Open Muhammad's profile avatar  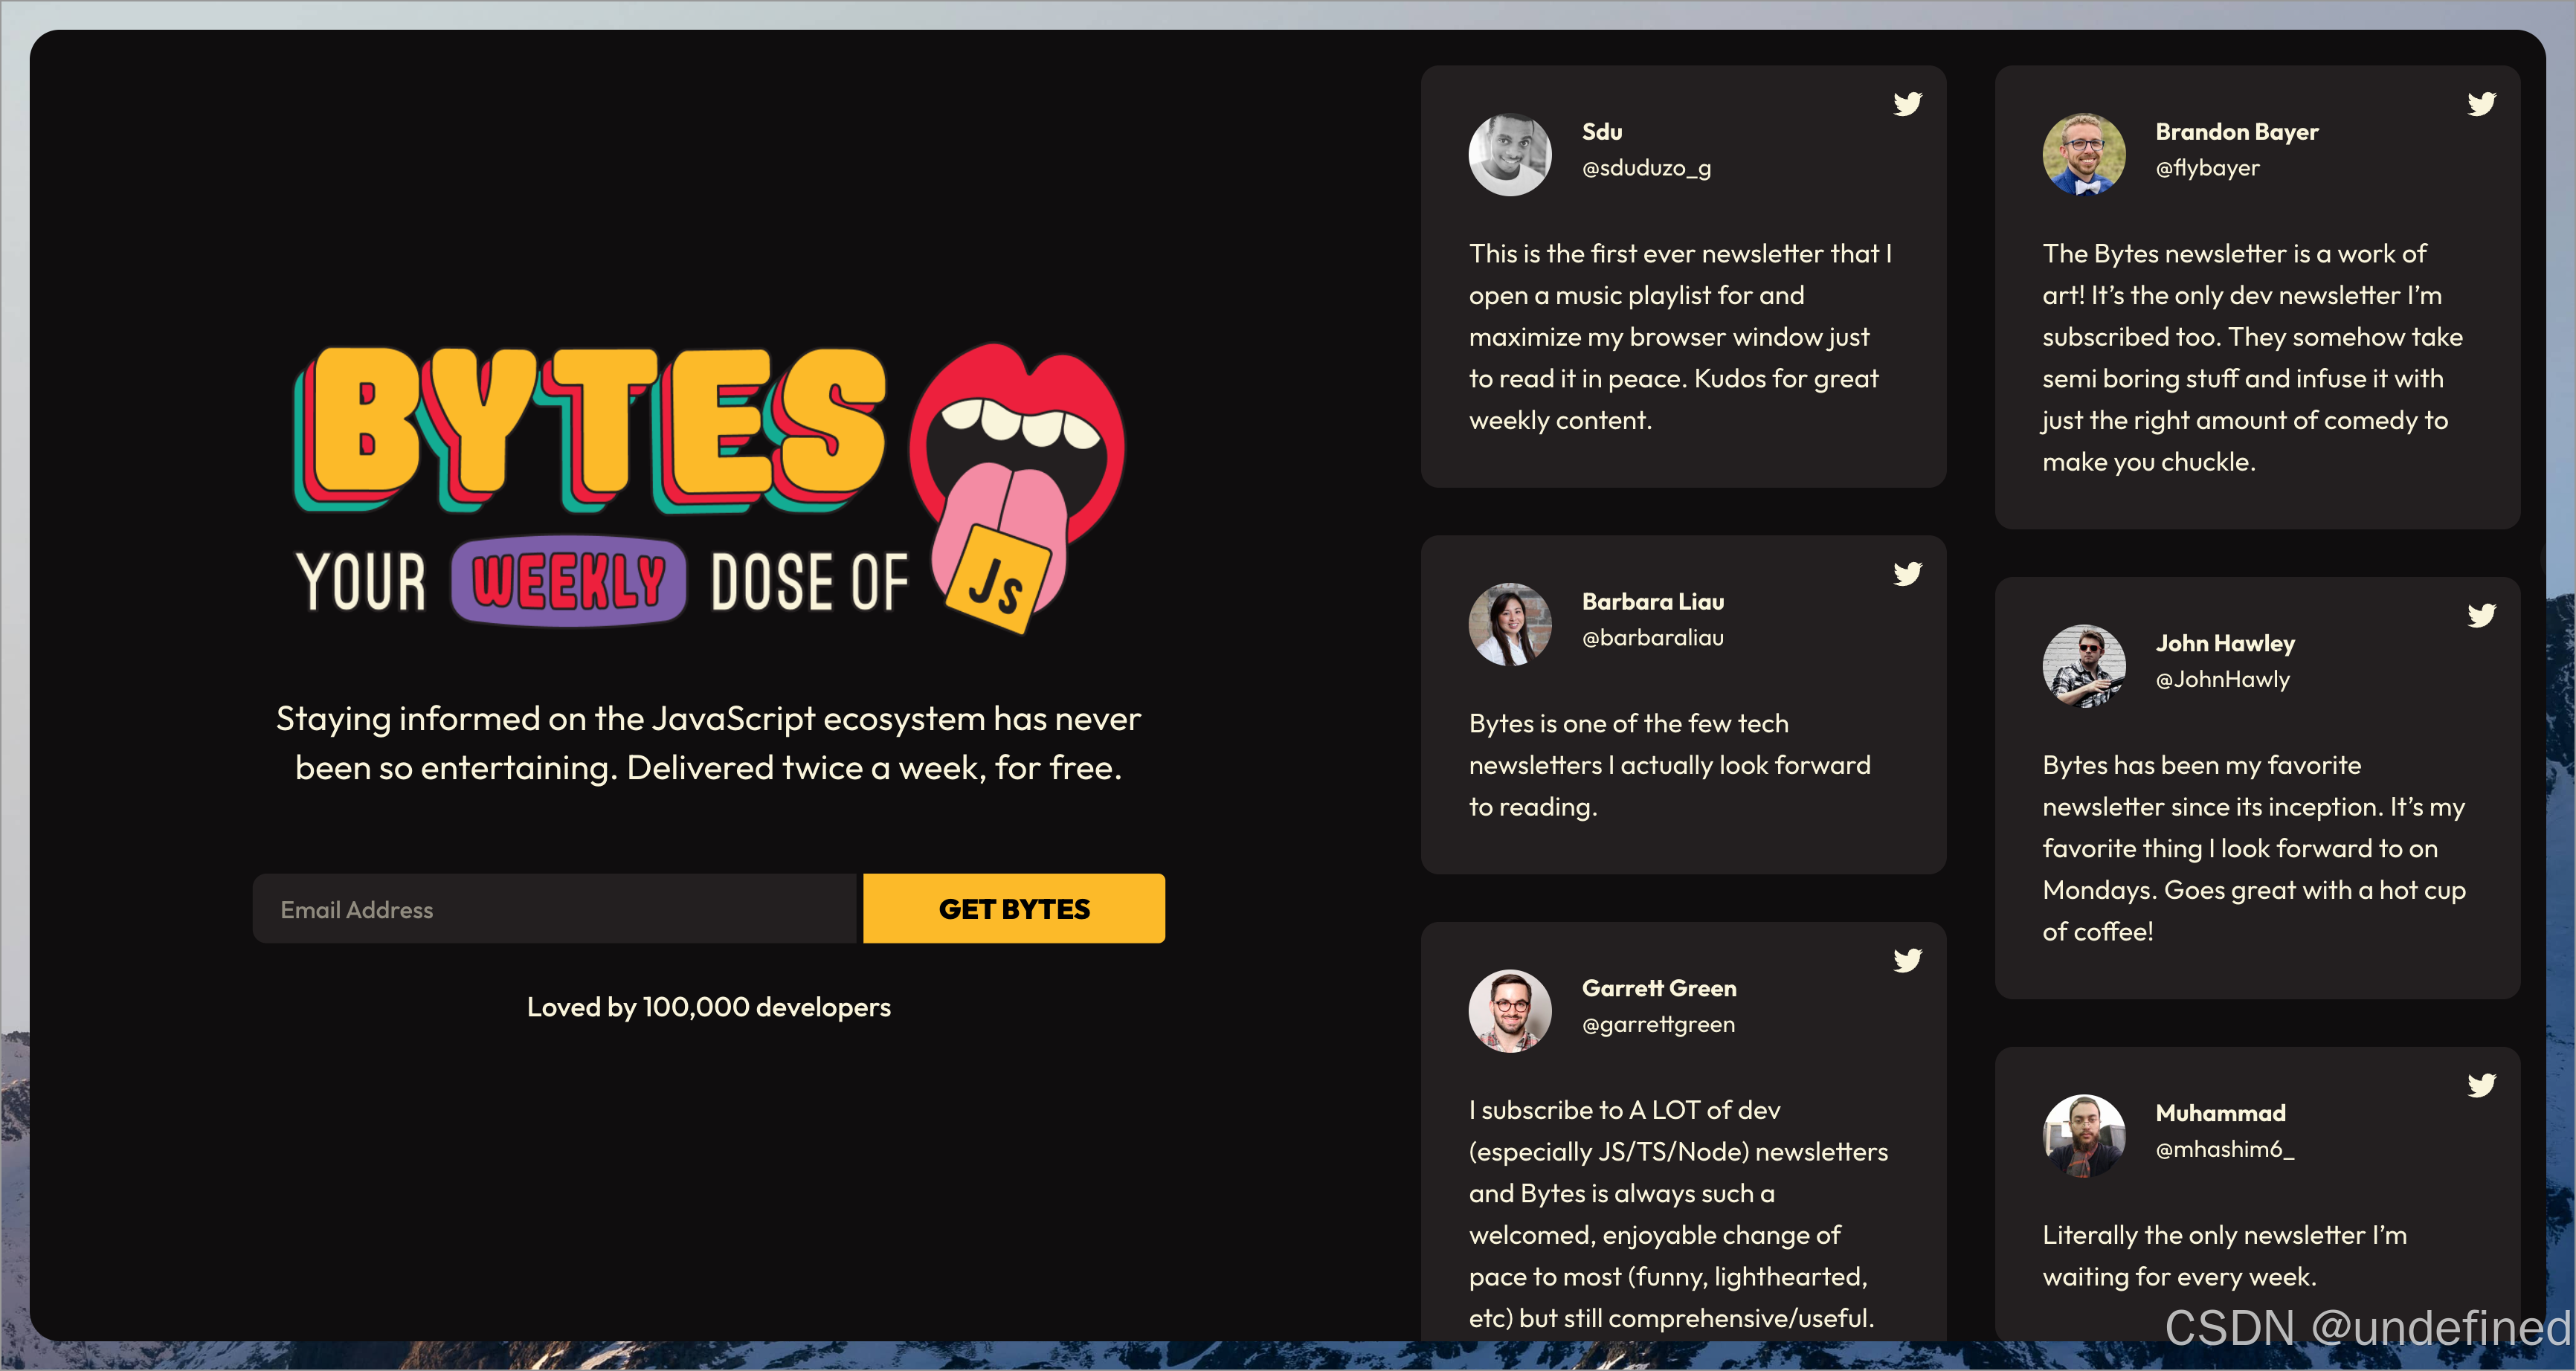(2084, 1136)
